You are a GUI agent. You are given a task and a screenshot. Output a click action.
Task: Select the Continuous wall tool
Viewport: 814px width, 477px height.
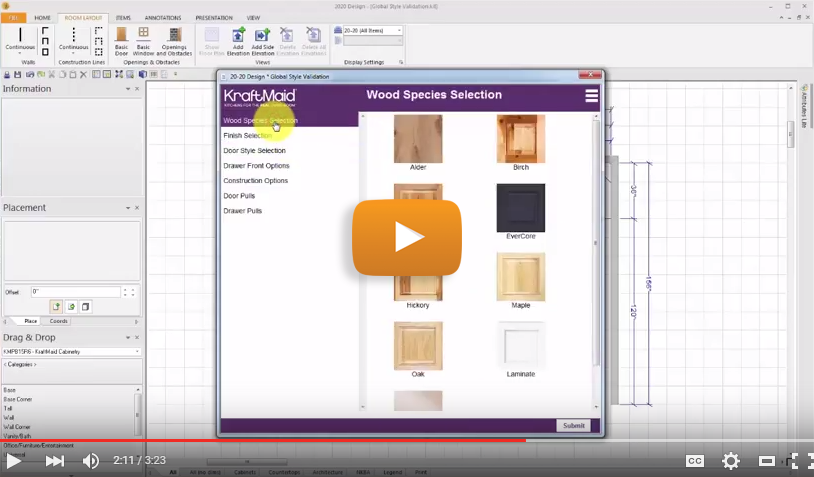click(20, 39)
